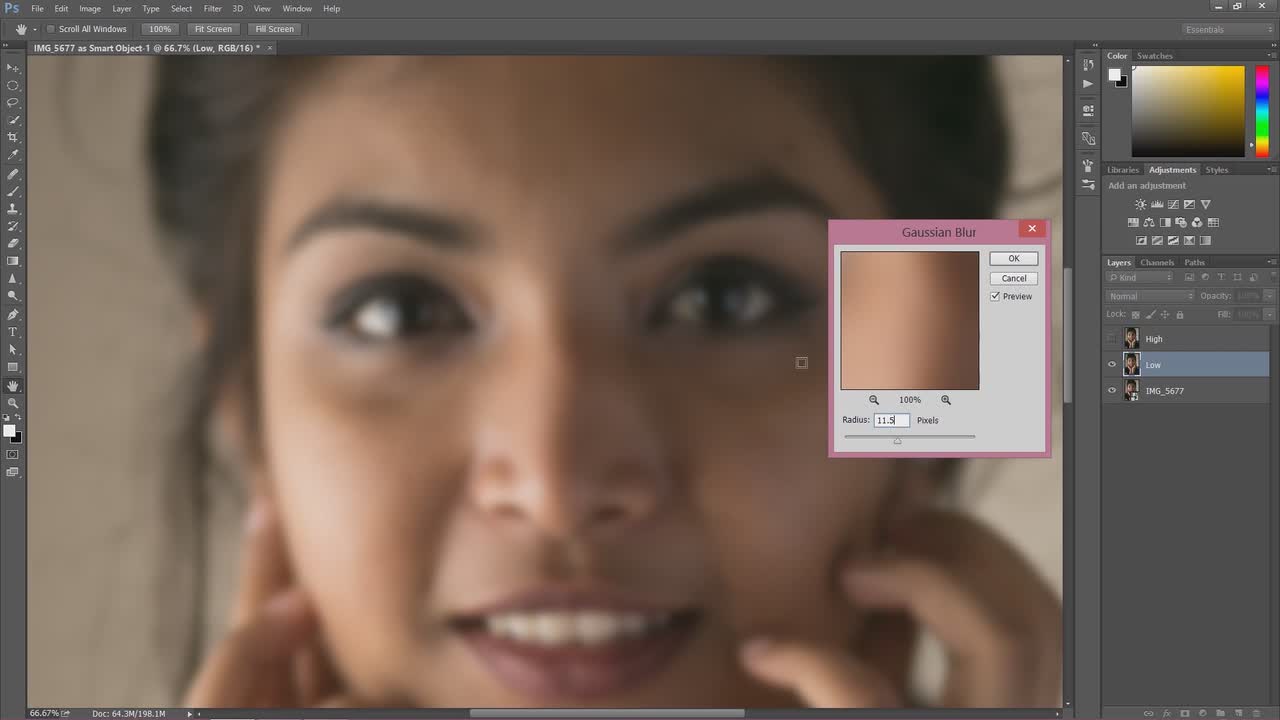Select the Lasso tool
The width and height of the screenshot is (1280, 720).
(13, 102)
